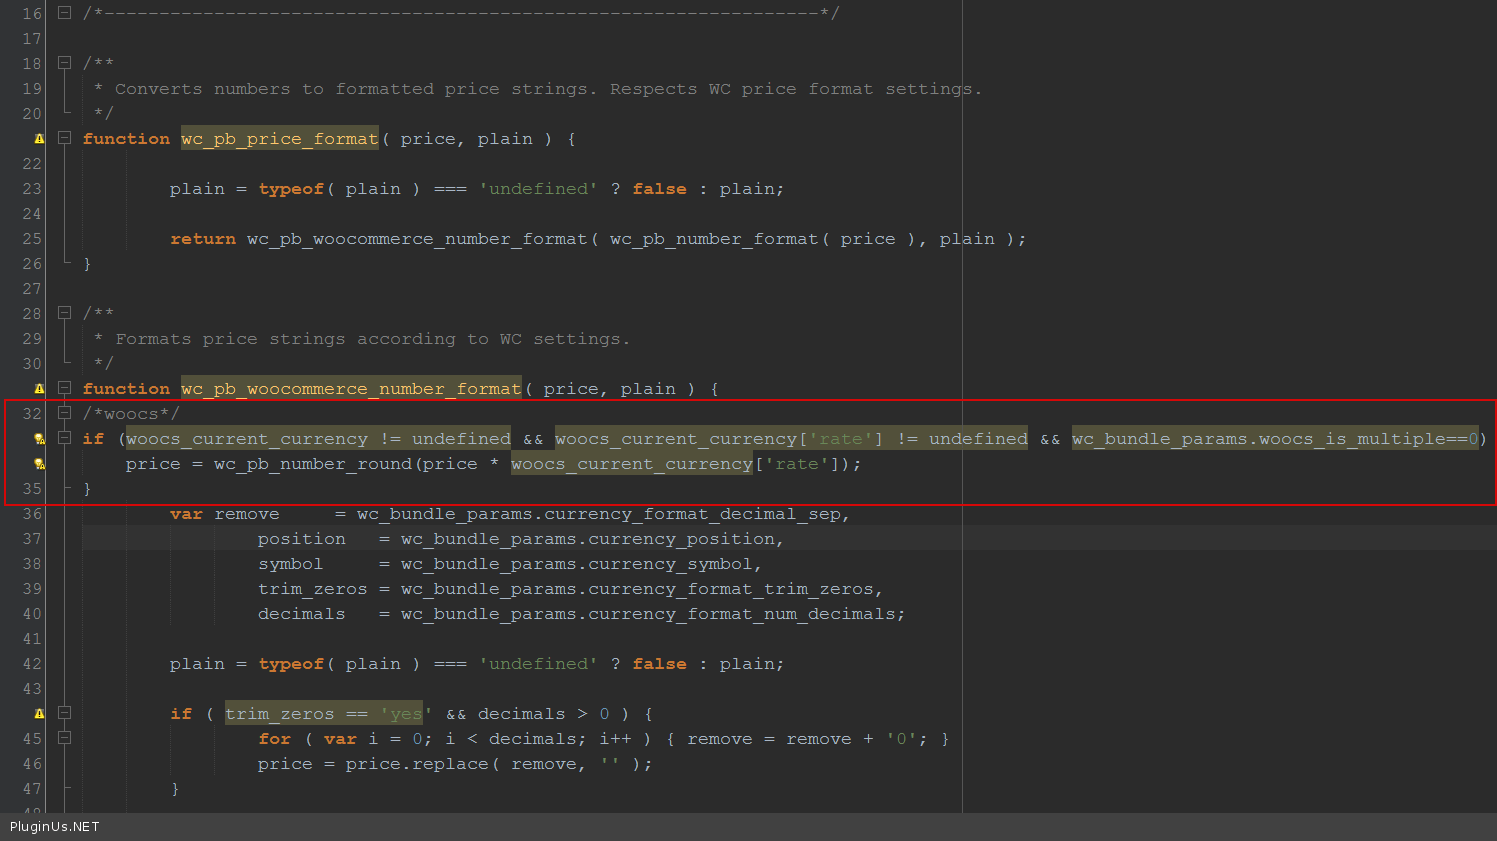The width and height of the screenshot is (1497, 841).
Task: Click line number 25 in the gutter
Action: point(32,239)
